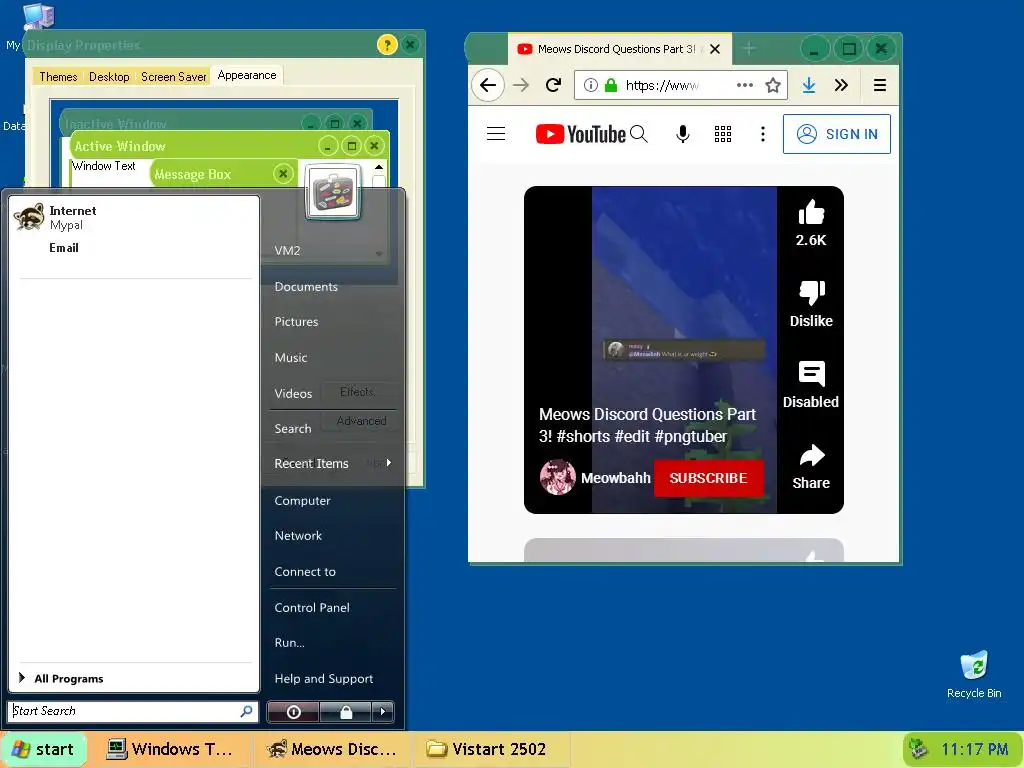The image size is (1024, 768).
Task: Expand shutdown options arrow
Action: click(383, 712)
